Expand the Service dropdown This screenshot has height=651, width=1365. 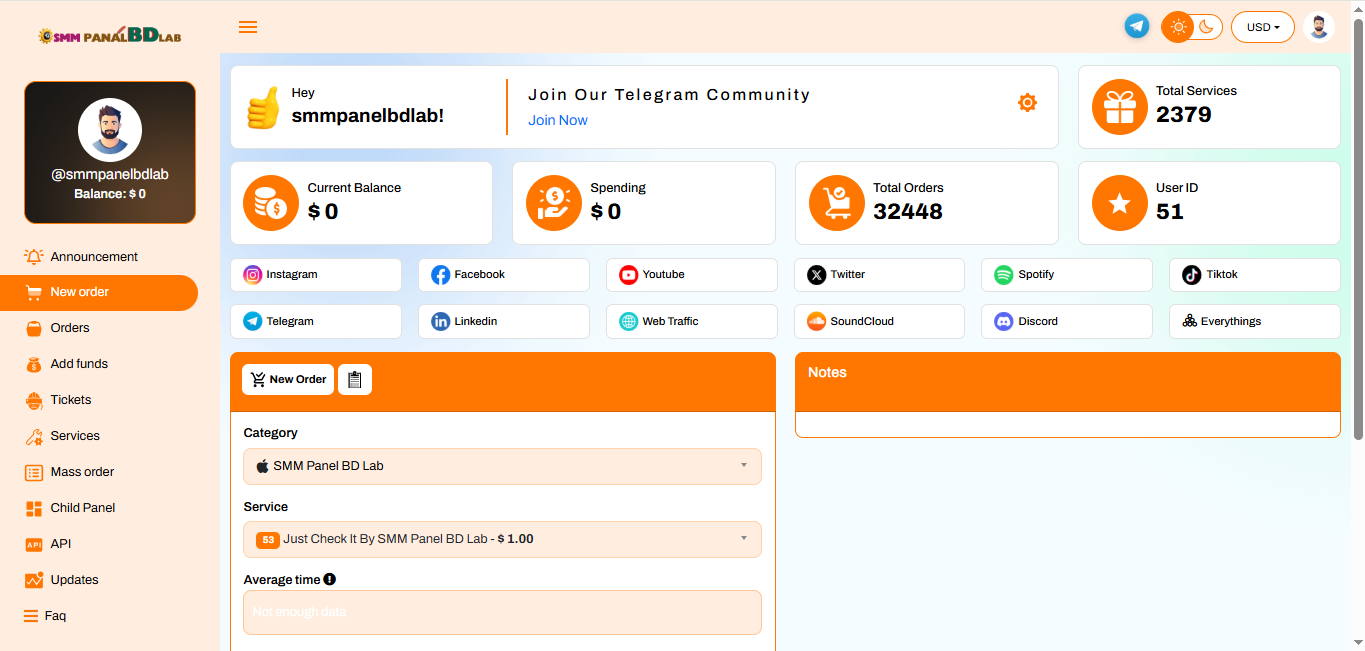[502, 539]
